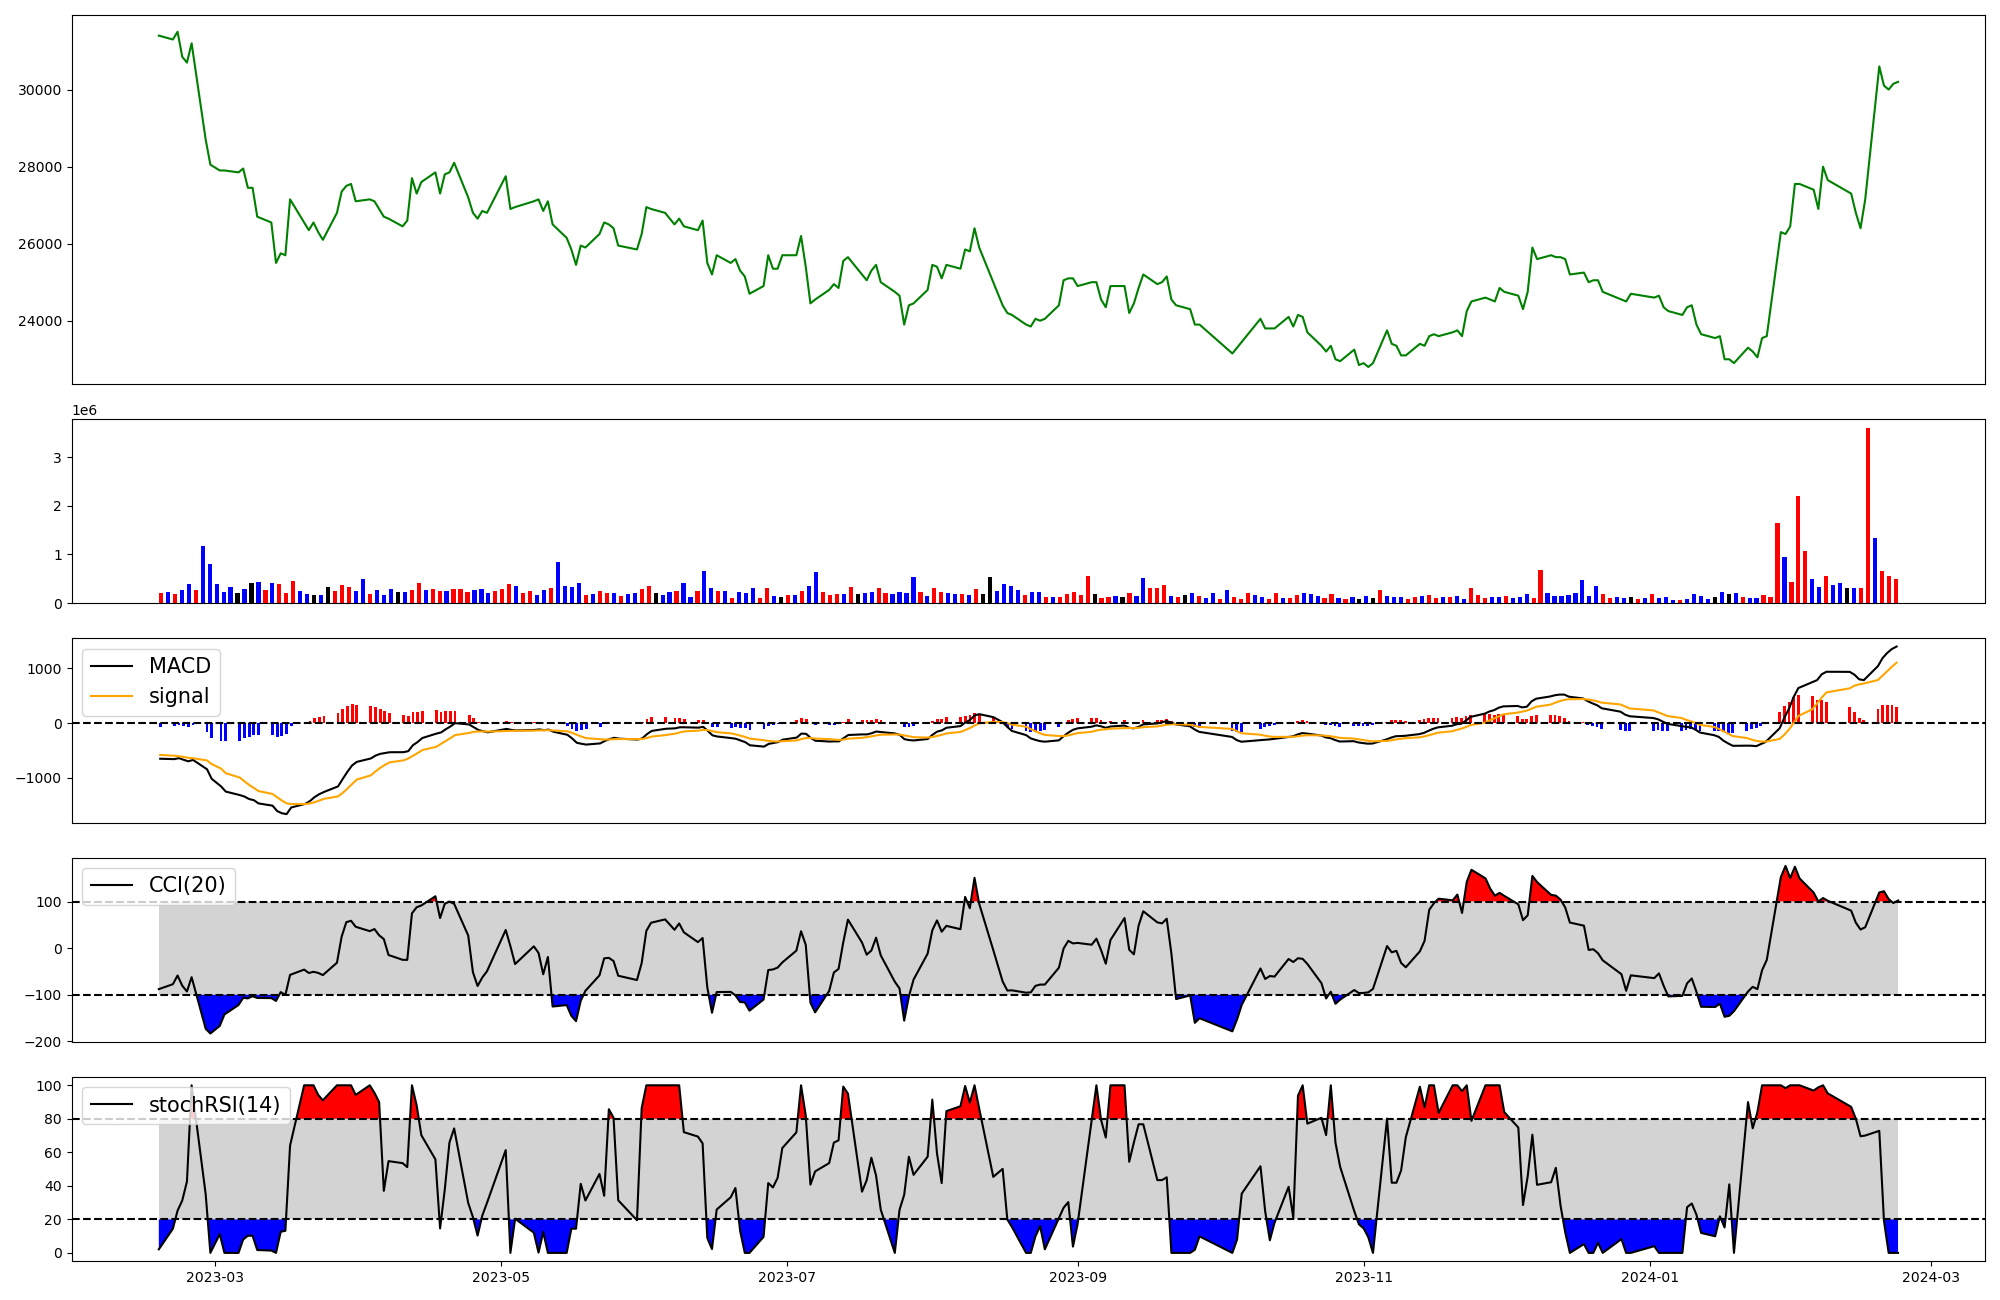Click the 2023-03 date axis label
2000x1300 pixels.
pos(215,1277)
